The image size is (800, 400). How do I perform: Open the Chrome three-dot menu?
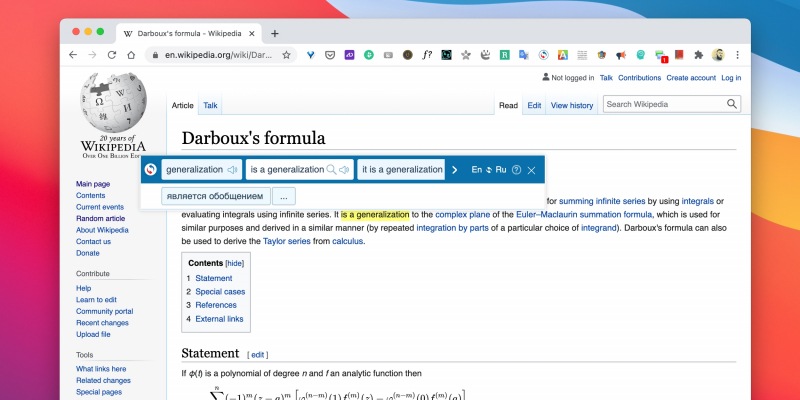[737, 55]
